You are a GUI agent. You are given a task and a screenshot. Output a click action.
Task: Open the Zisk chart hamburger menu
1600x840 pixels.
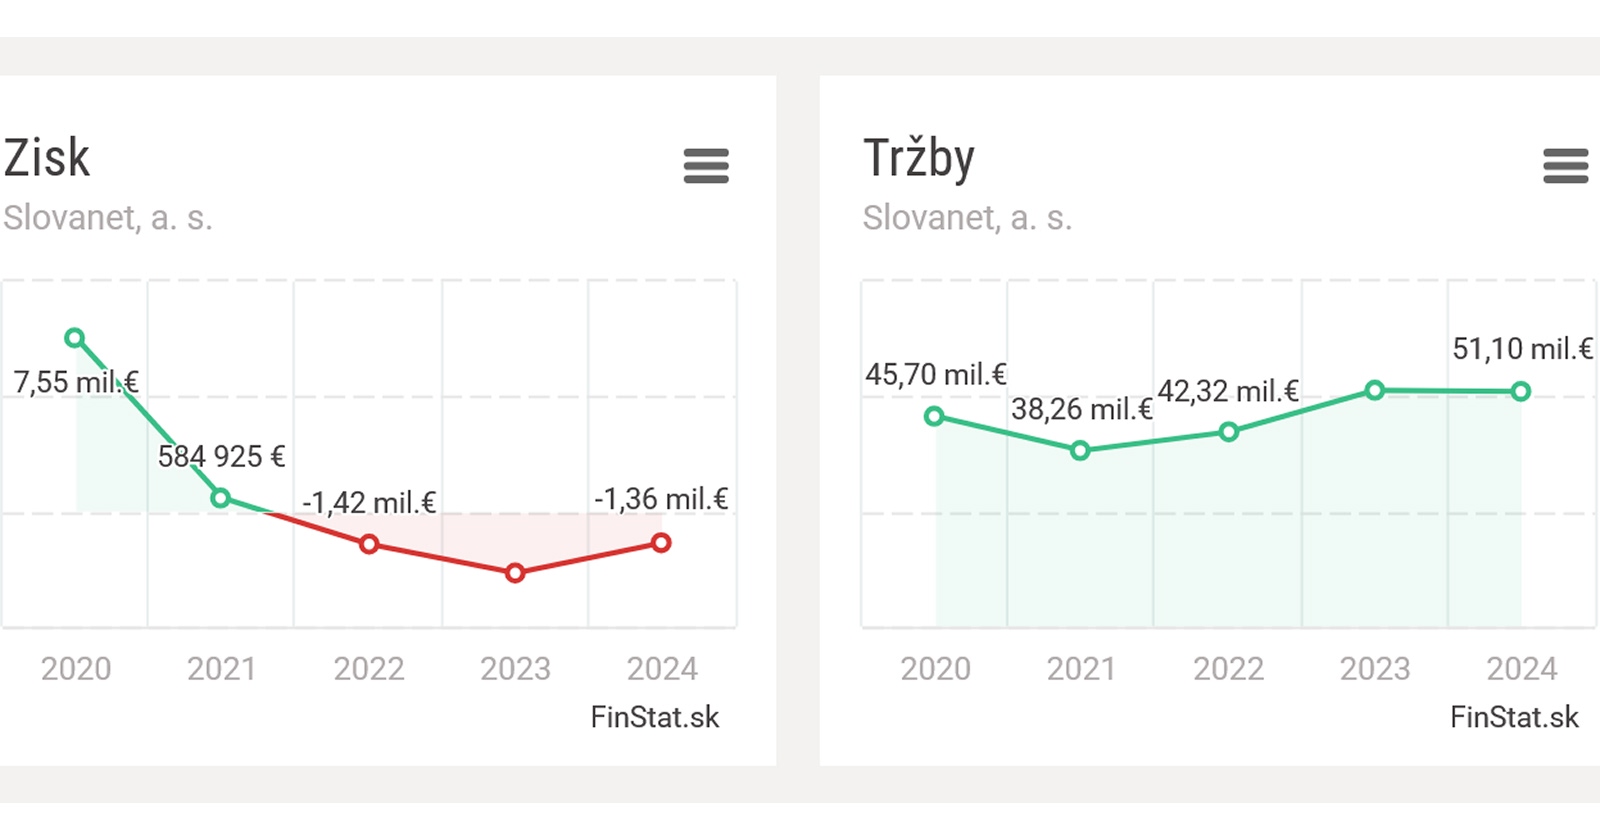click(706, 165)
